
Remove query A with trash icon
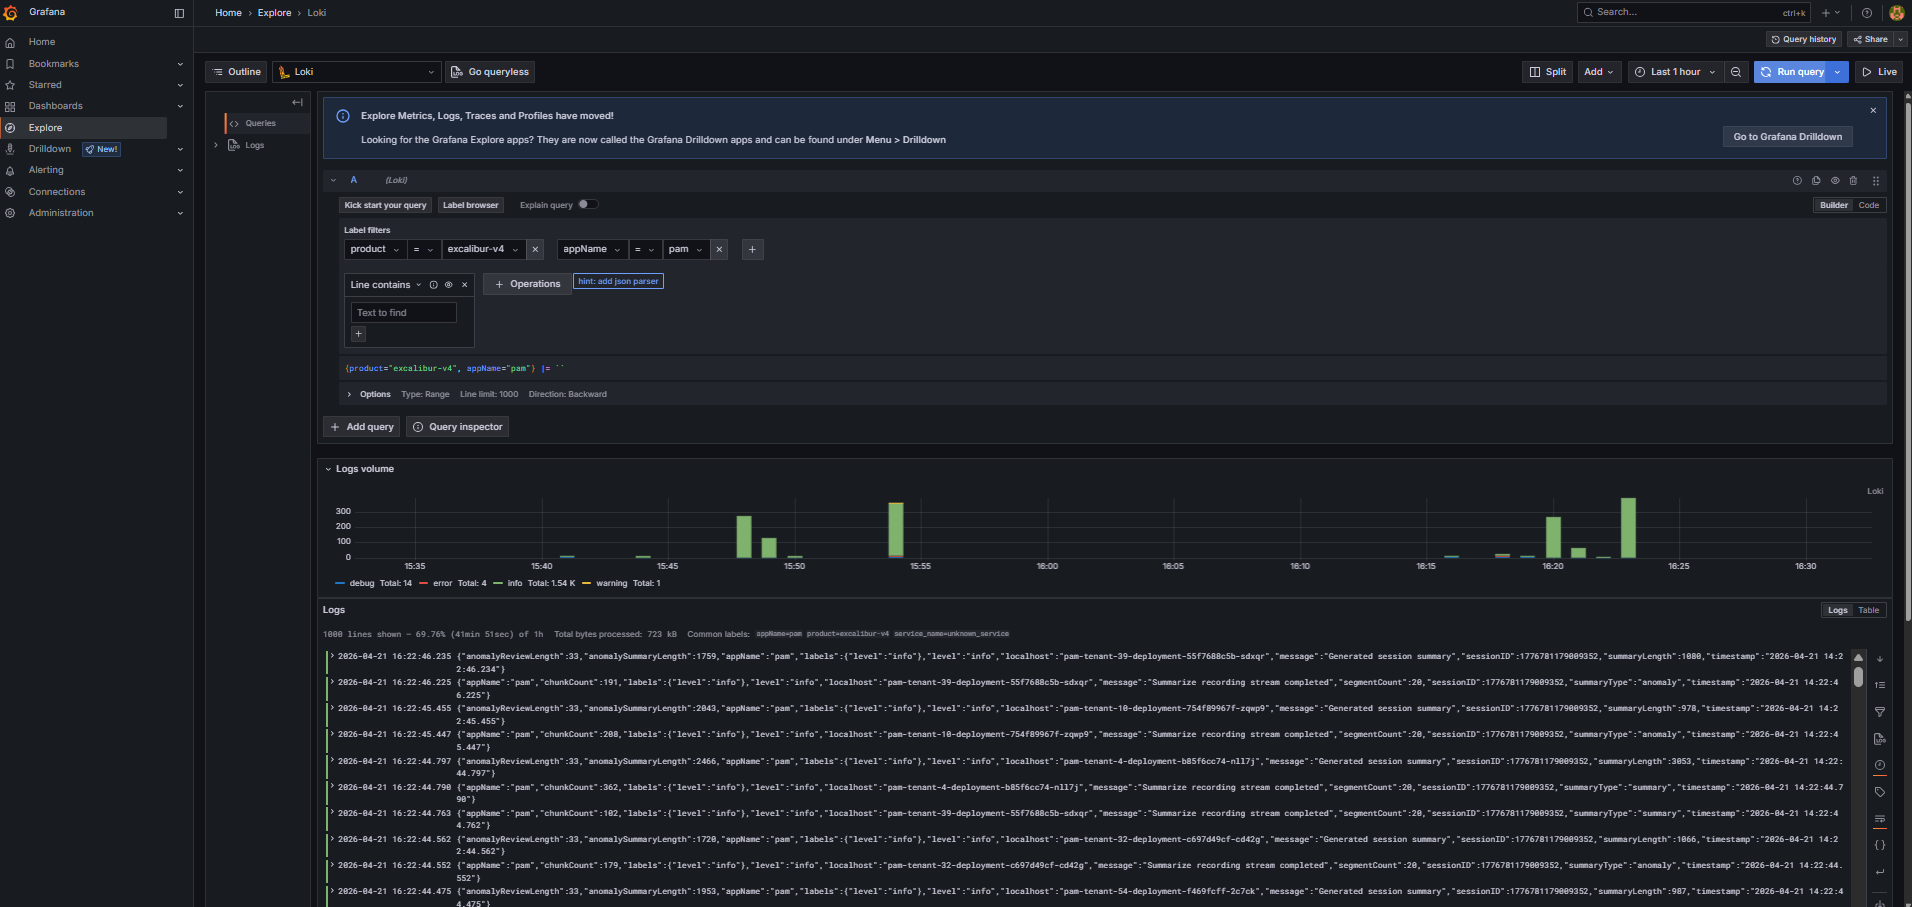pos(1853,180)
